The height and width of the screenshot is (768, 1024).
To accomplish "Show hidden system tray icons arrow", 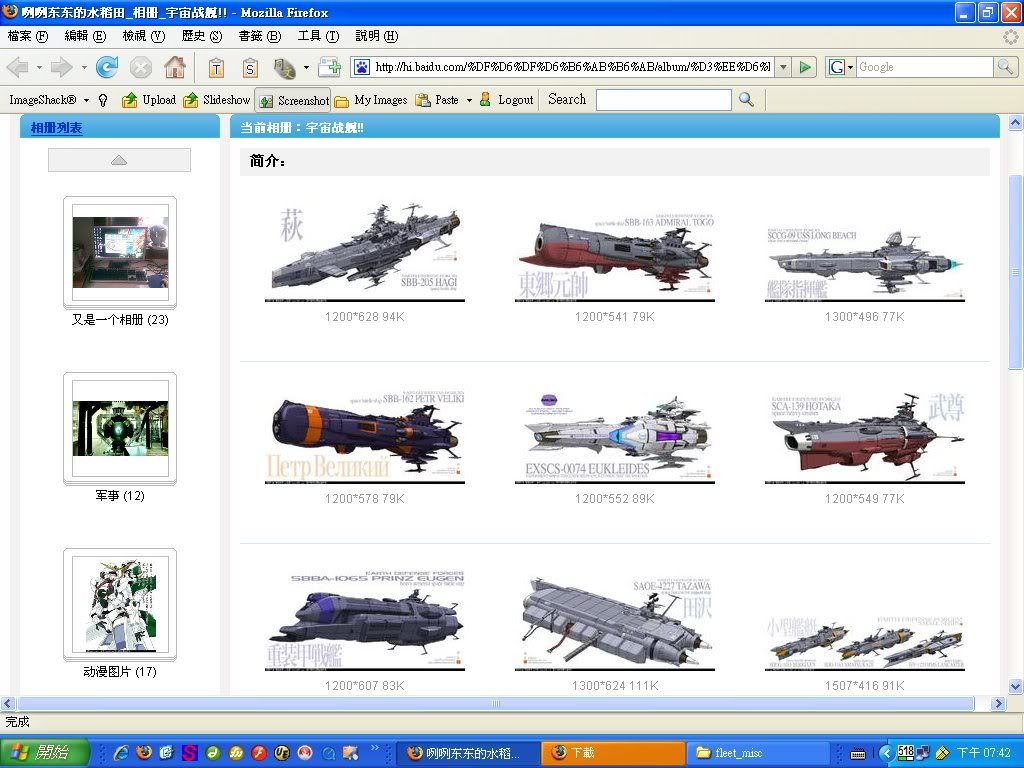I will [886, 753].
